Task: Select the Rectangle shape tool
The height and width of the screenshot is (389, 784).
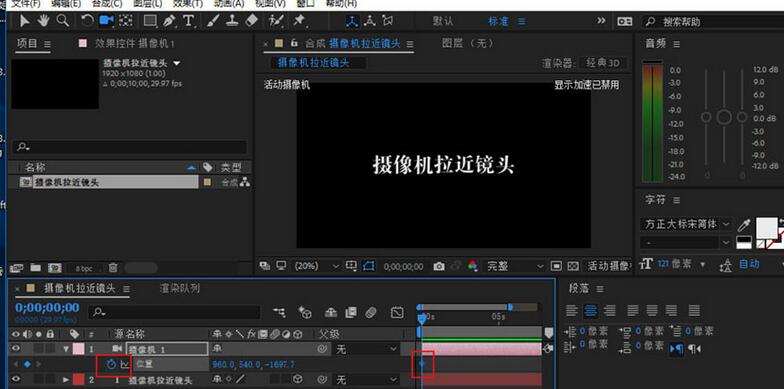Action: click(149, 20)
